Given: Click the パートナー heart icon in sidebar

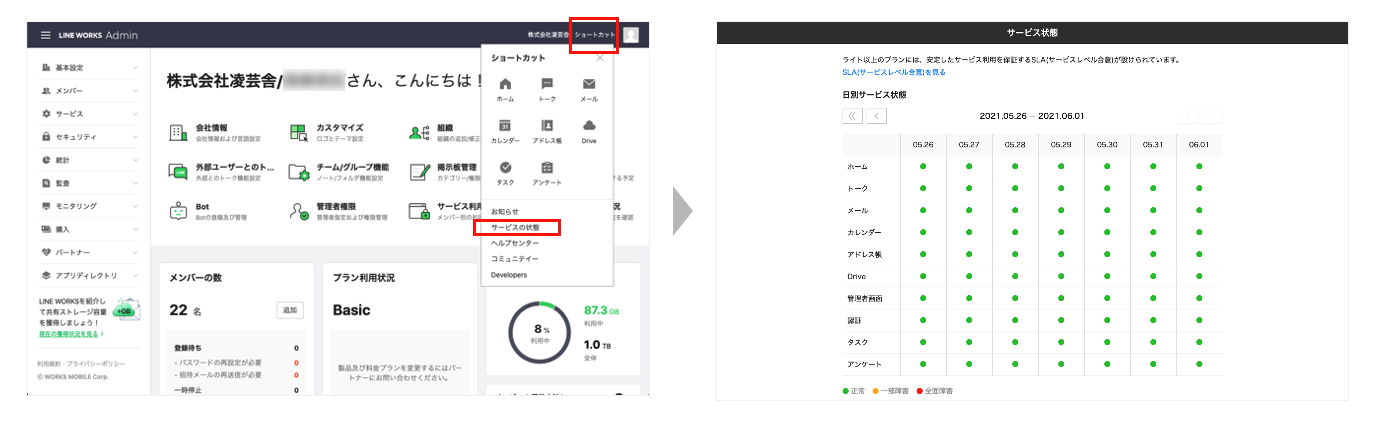Looking at the screenshot, I should point(46,251).
